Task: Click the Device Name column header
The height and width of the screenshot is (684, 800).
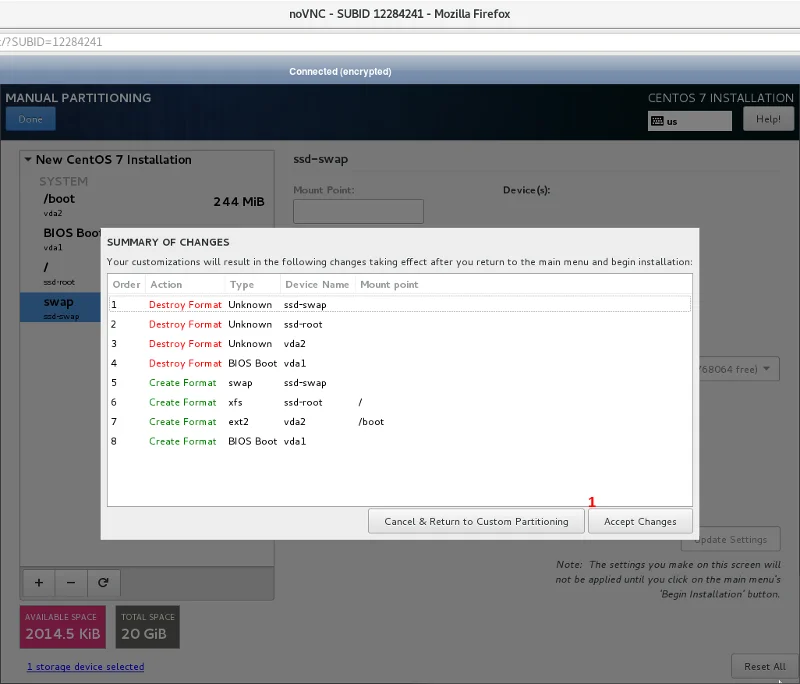Action: (315, 285)
